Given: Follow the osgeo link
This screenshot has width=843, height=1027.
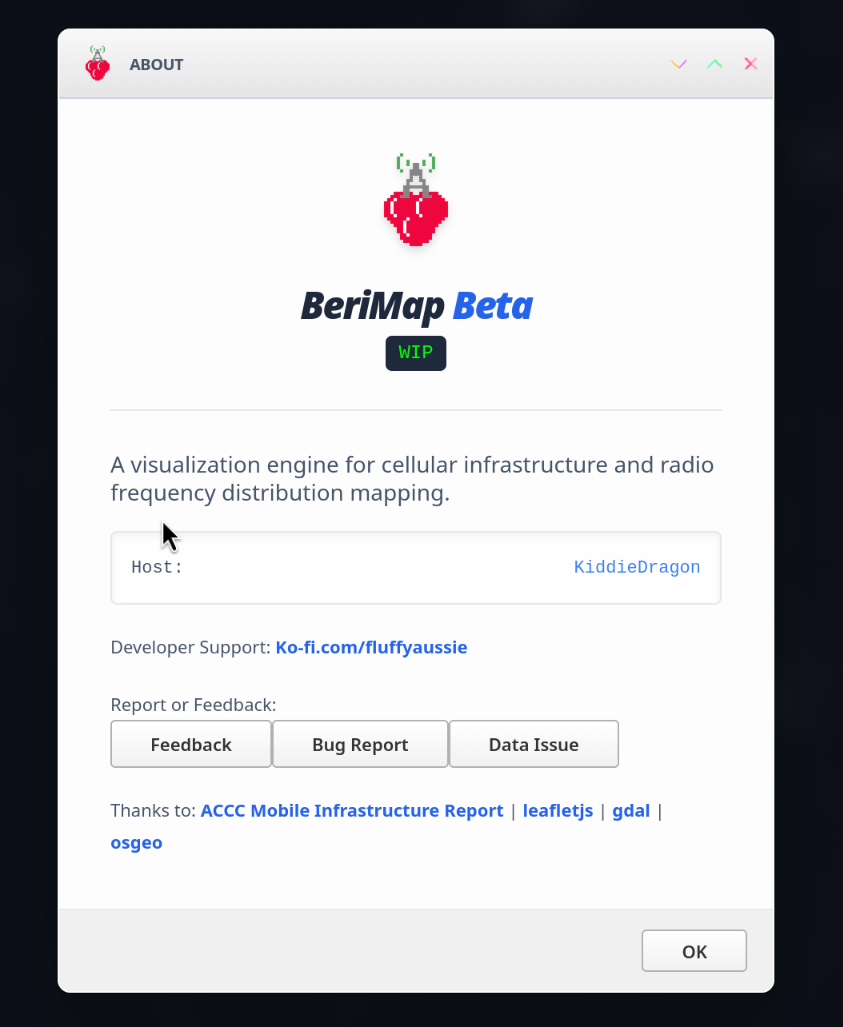Looking at the screenshot, I should pyautogui.click(x=136, y=843).
